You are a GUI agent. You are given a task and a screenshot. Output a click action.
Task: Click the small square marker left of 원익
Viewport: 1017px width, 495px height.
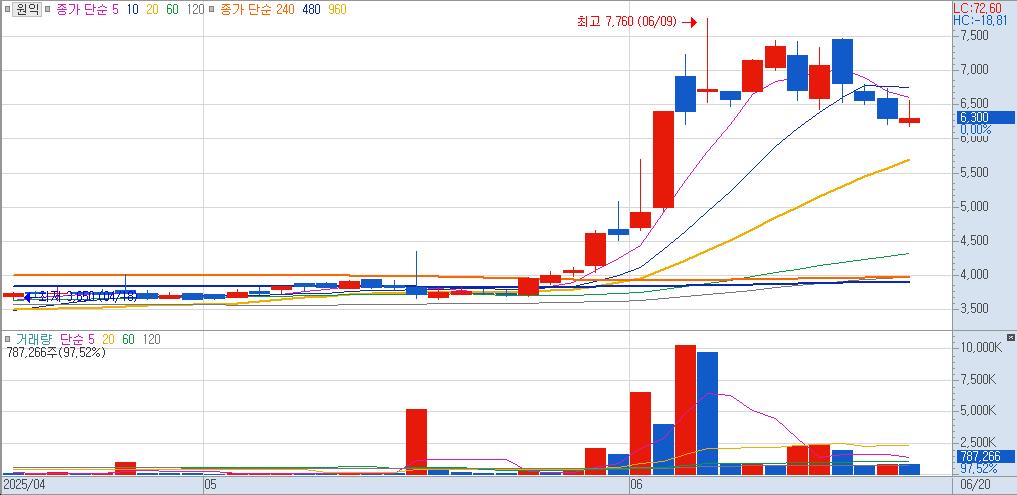(x=6, y=10)
